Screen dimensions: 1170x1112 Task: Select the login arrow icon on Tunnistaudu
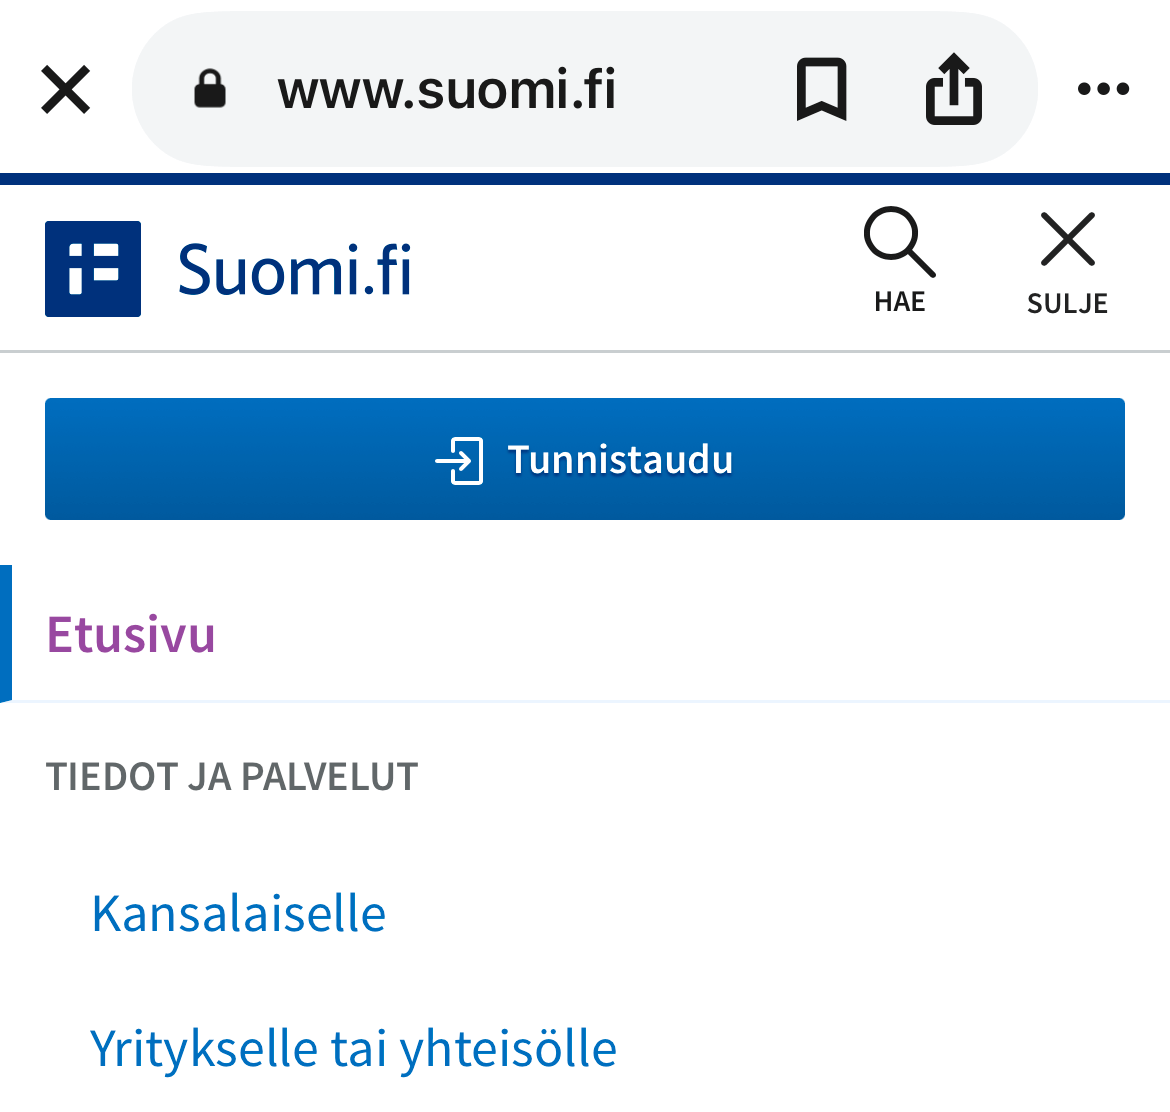(458, 459)
